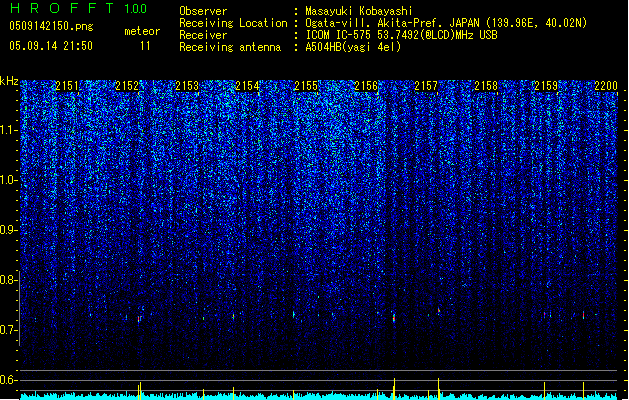Click the date stamp 05.09.14 21:50
The width and height of the screenshot is (629, 400).
51,46
